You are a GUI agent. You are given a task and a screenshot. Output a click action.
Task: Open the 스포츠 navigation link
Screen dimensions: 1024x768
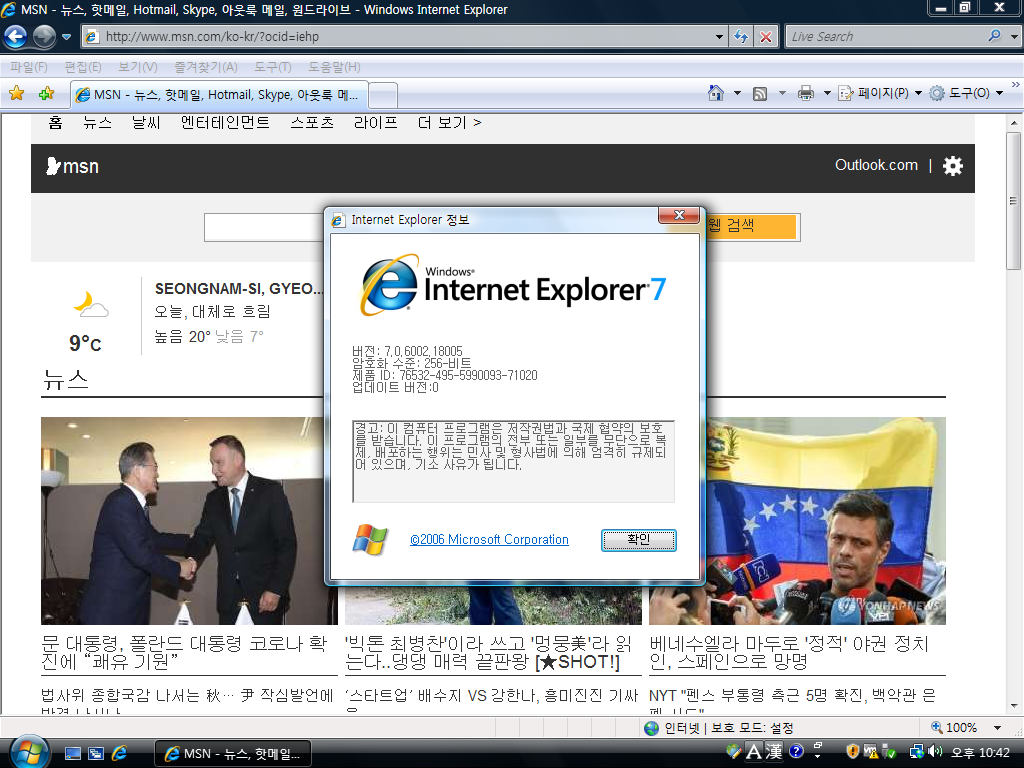click(x=312, y=122)
